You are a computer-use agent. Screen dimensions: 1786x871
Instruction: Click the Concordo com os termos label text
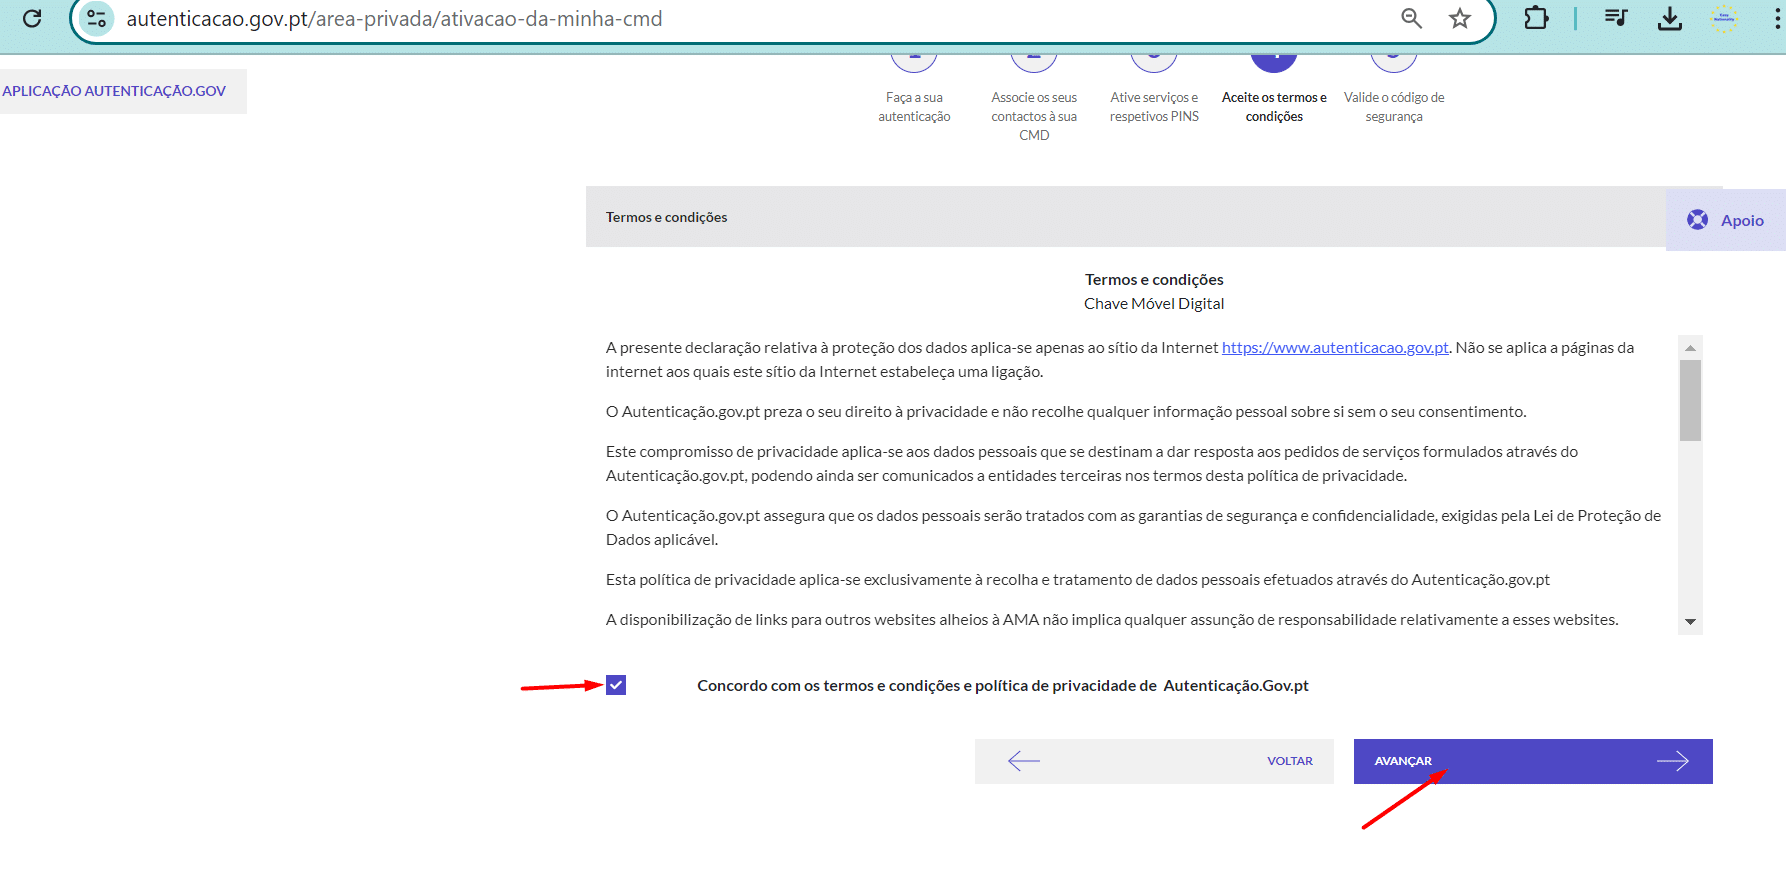pyautogui.click(x=1003, y=685)
